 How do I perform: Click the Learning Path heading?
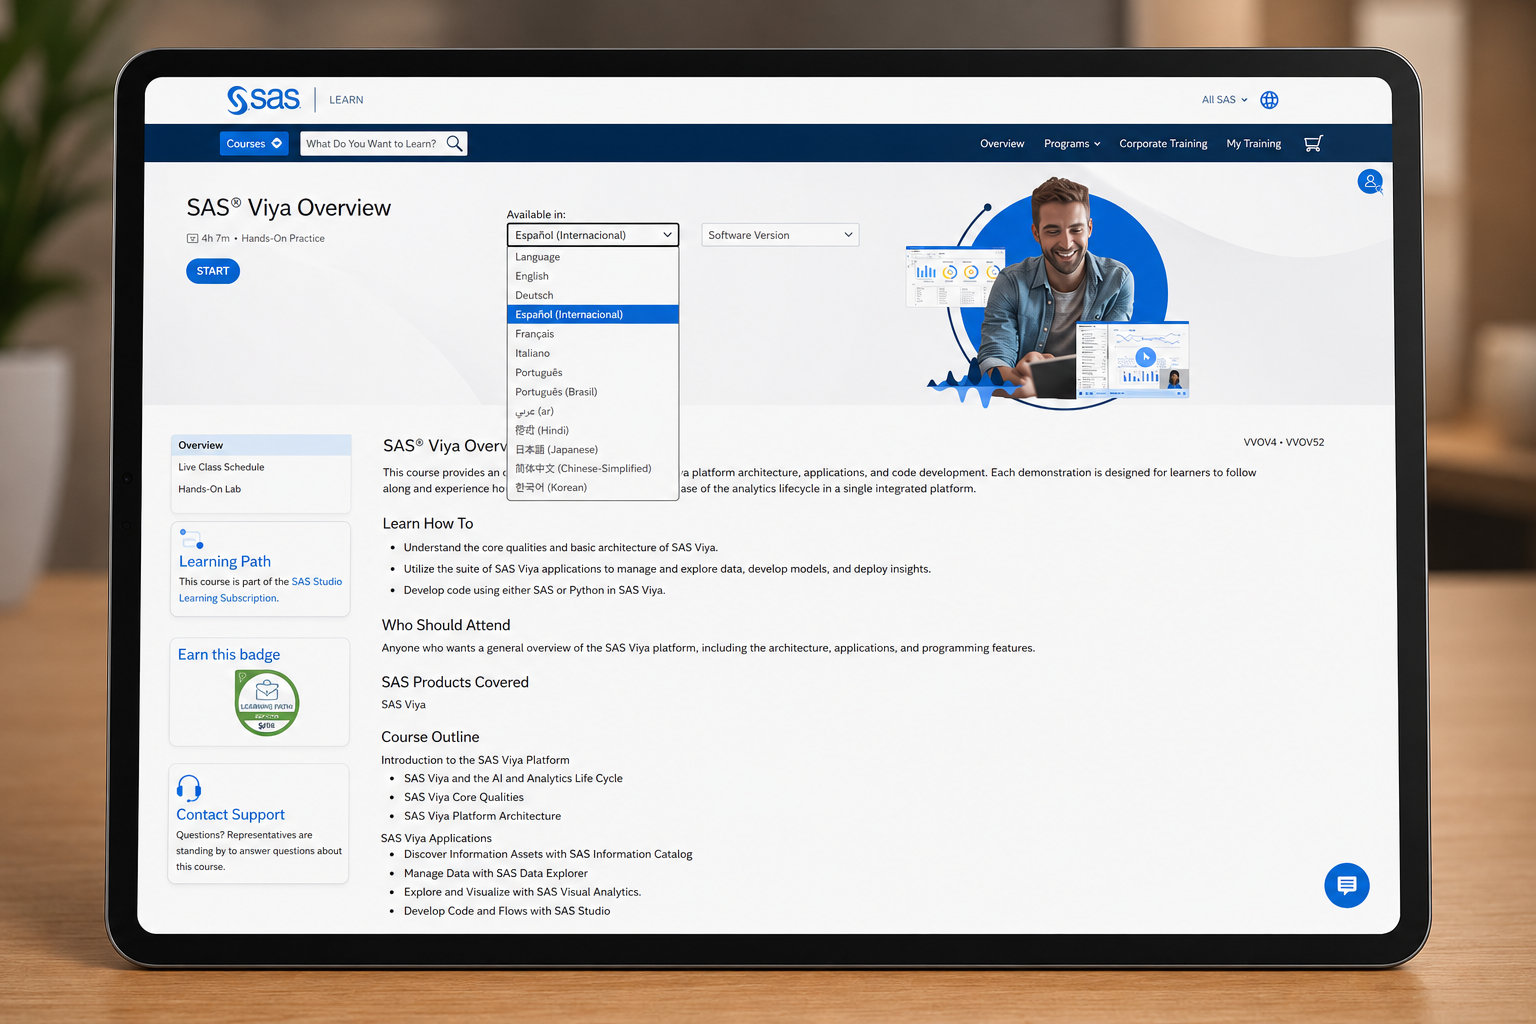click(225, 562)
